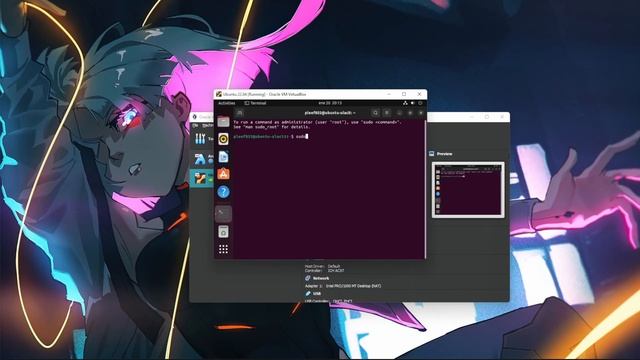
Task: Click the terminal vertical scrollbar
Action: coord(424,189)
